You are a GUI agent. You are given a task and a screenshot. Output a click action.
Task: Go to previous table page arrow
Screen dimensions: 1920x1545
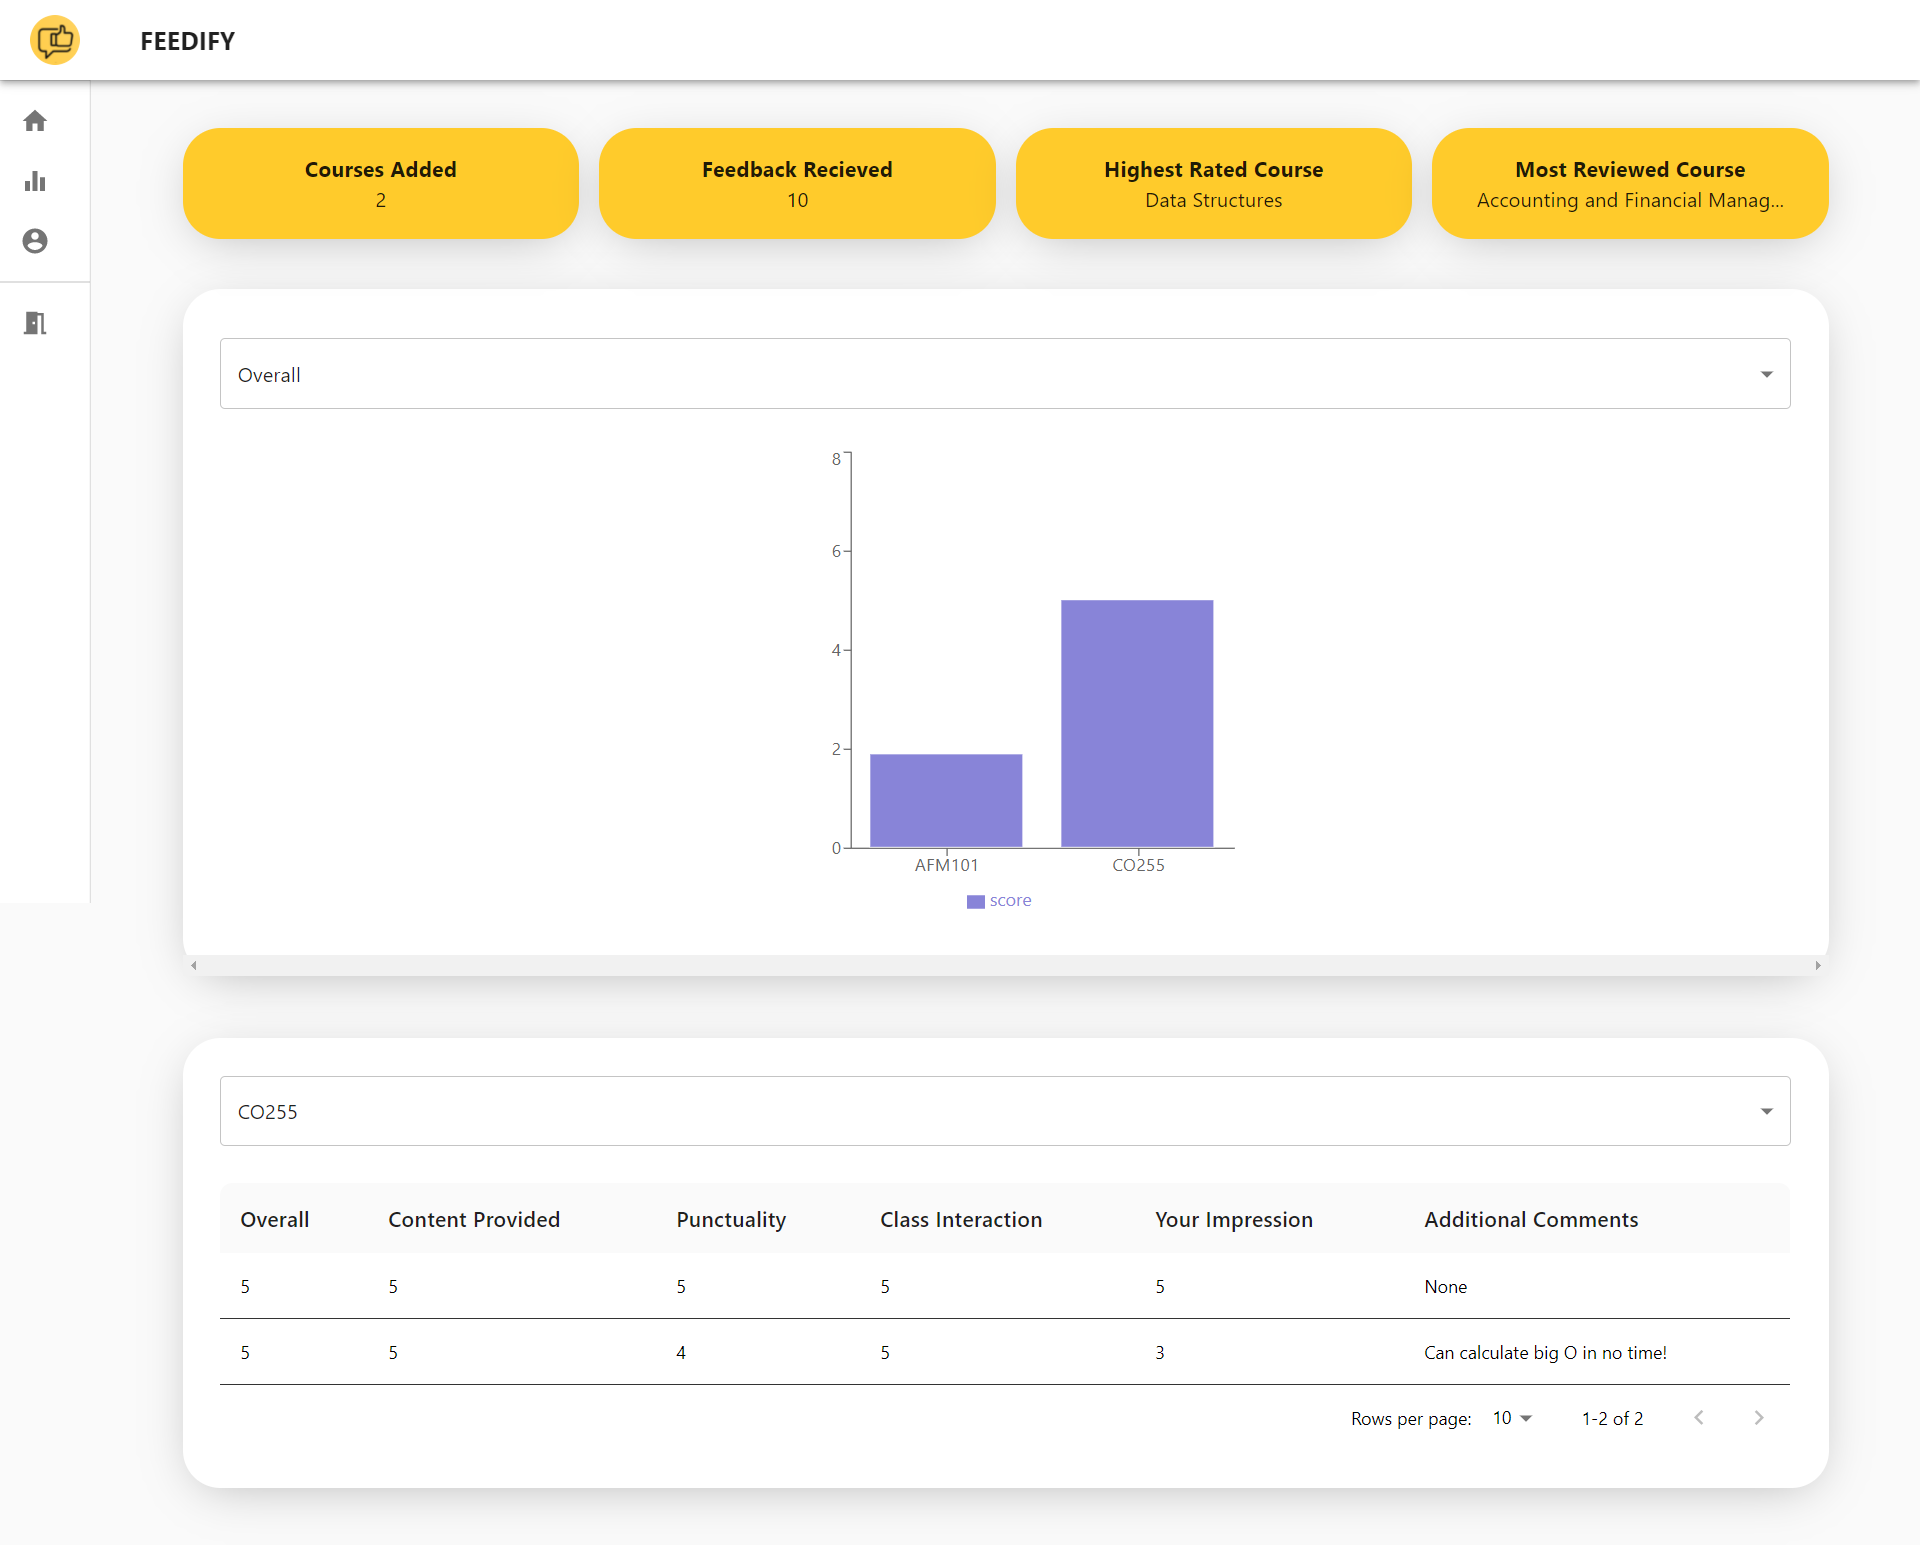(1699, 1418)
